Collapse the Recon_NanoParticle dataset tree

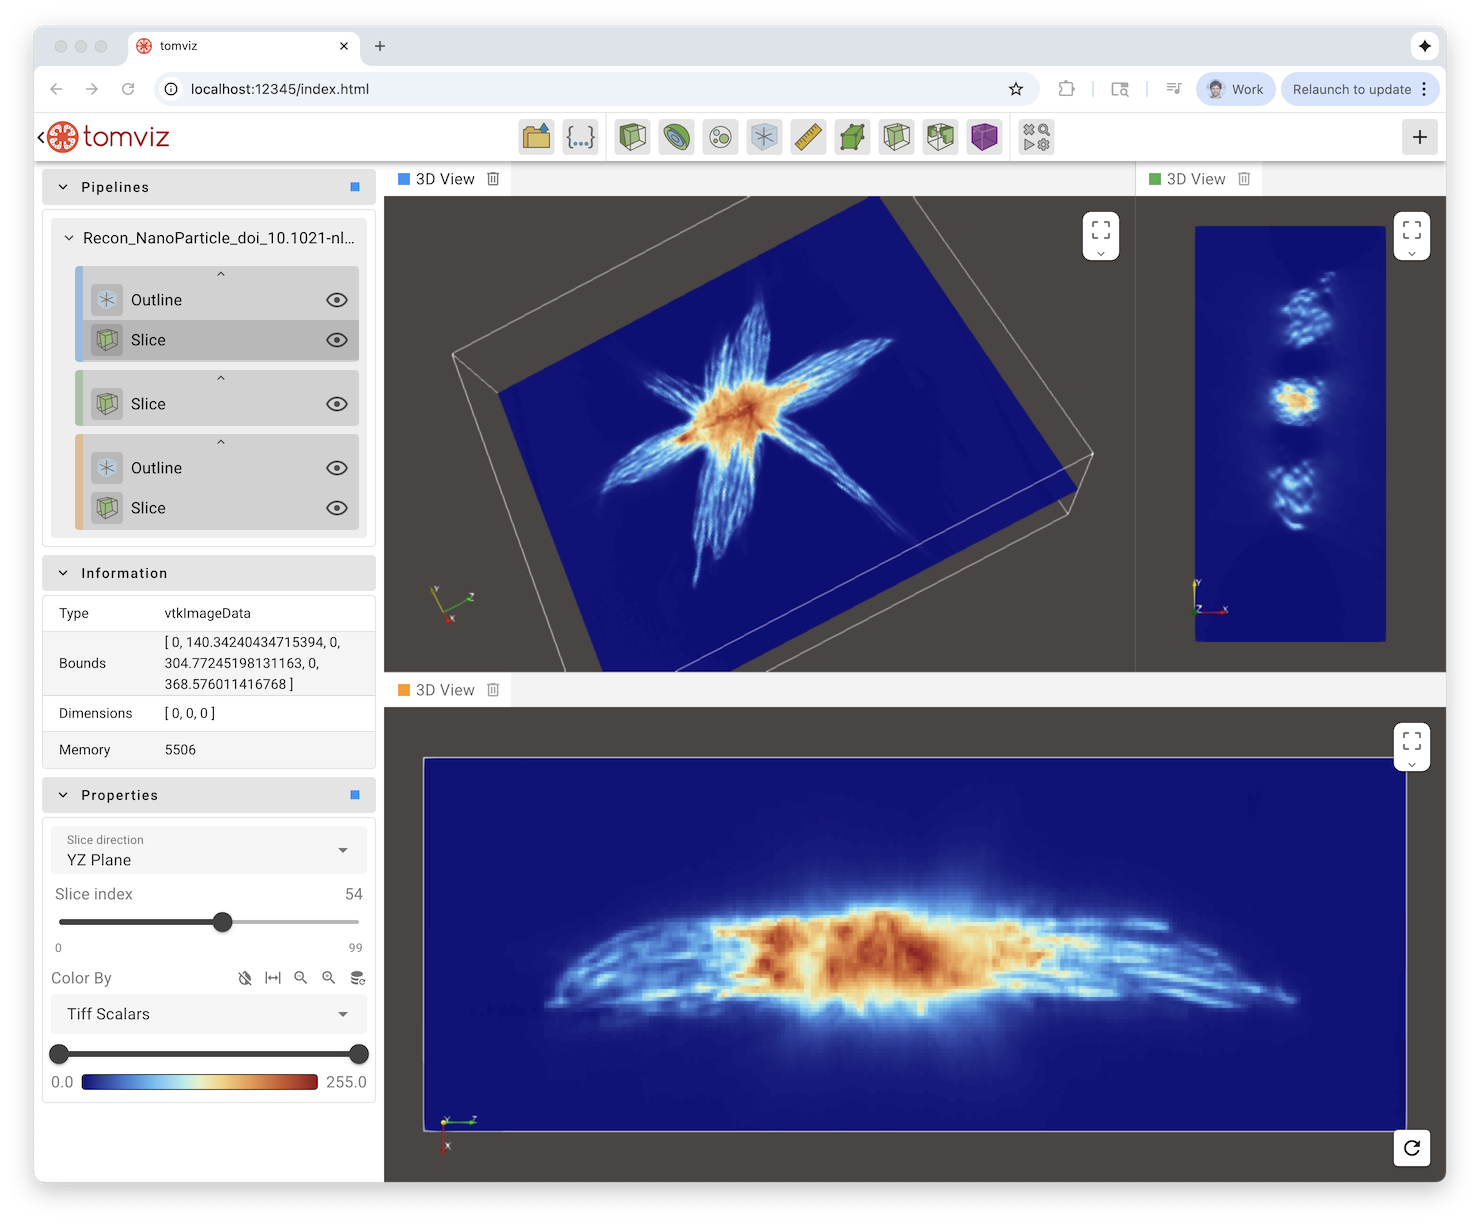(x=69, y=238)
